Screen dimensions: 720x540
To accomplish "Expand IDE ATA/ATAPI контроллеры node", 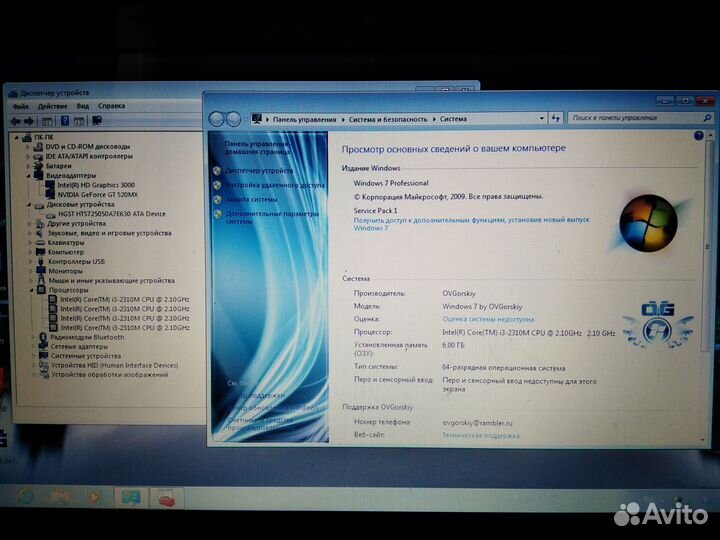I will [x=28, y=157].
